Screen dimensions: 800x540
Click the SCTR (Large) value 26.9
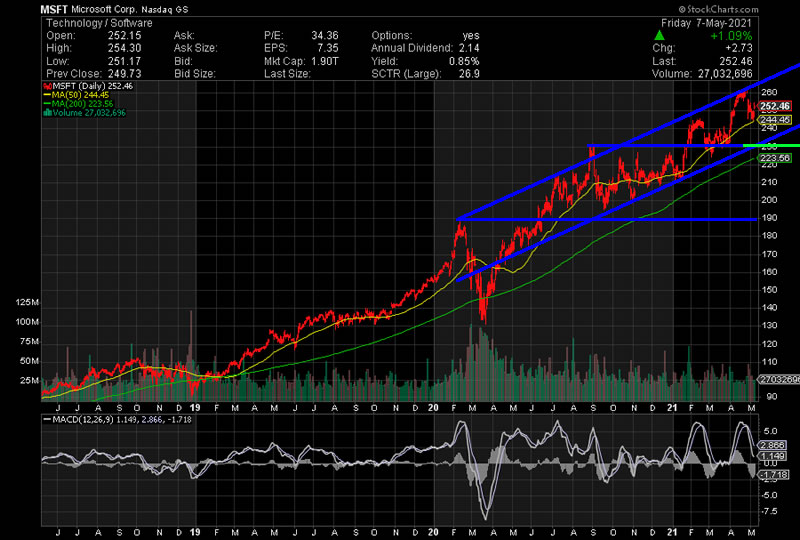point(469,74)
